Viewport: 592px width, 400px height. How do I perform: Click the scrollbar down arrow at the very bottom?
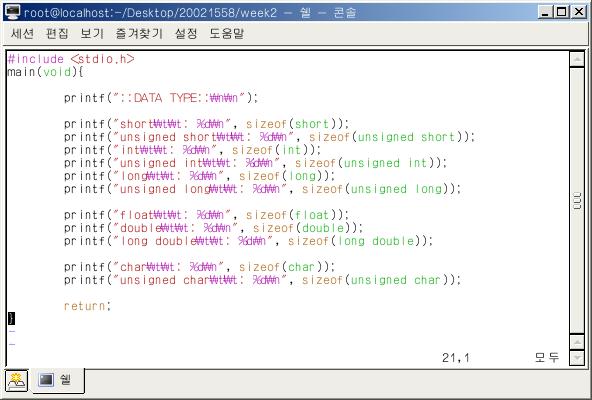point(577,357)
